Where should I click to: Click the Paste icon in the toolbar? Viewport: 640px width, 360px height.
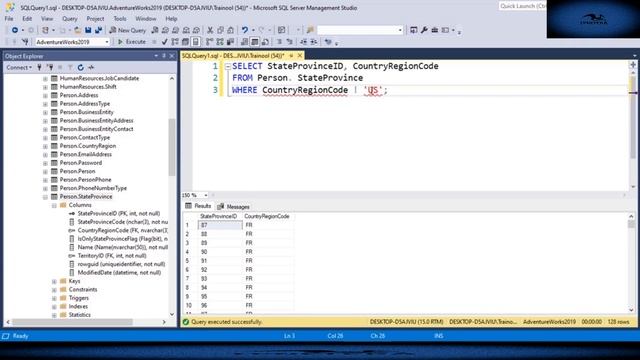coord(231,30)
